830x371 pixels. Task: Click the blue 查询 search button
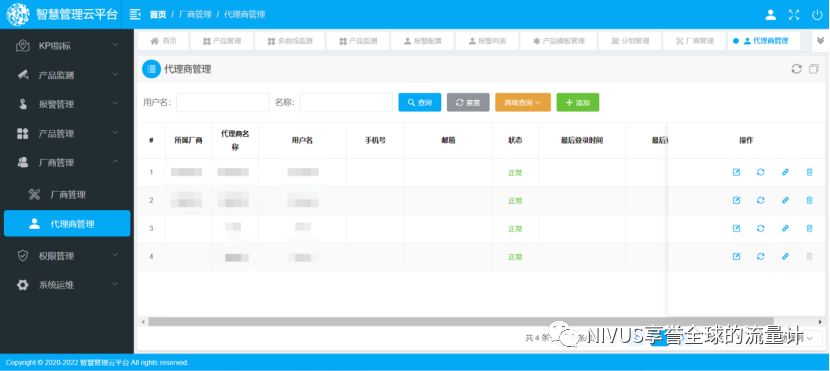pyautogui.click(x=419, y=103)
